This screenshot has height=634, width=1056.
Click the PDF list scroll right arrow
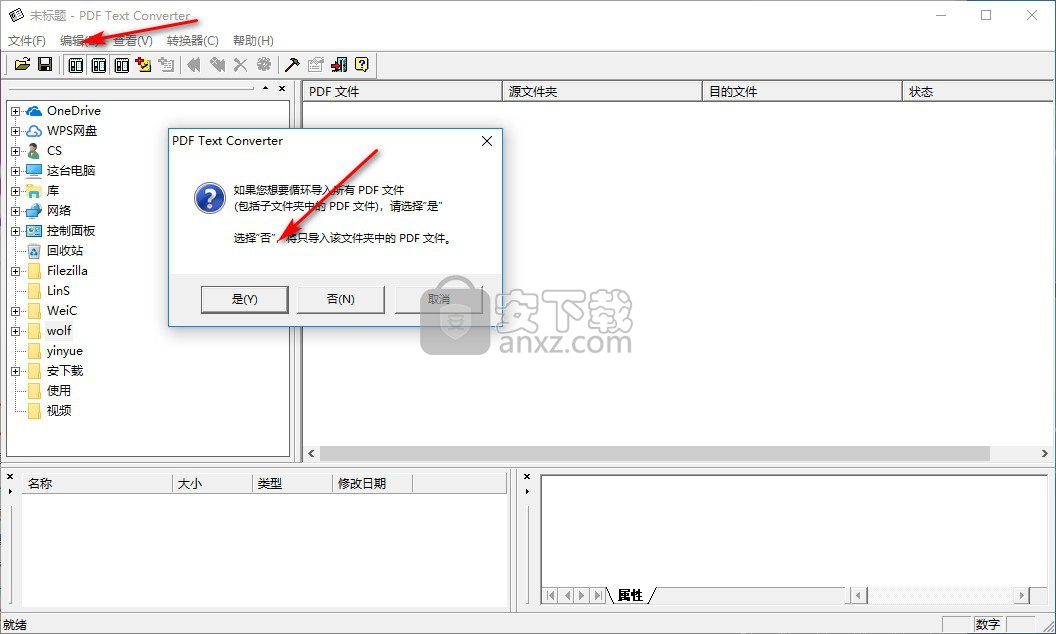[1045, 453]
